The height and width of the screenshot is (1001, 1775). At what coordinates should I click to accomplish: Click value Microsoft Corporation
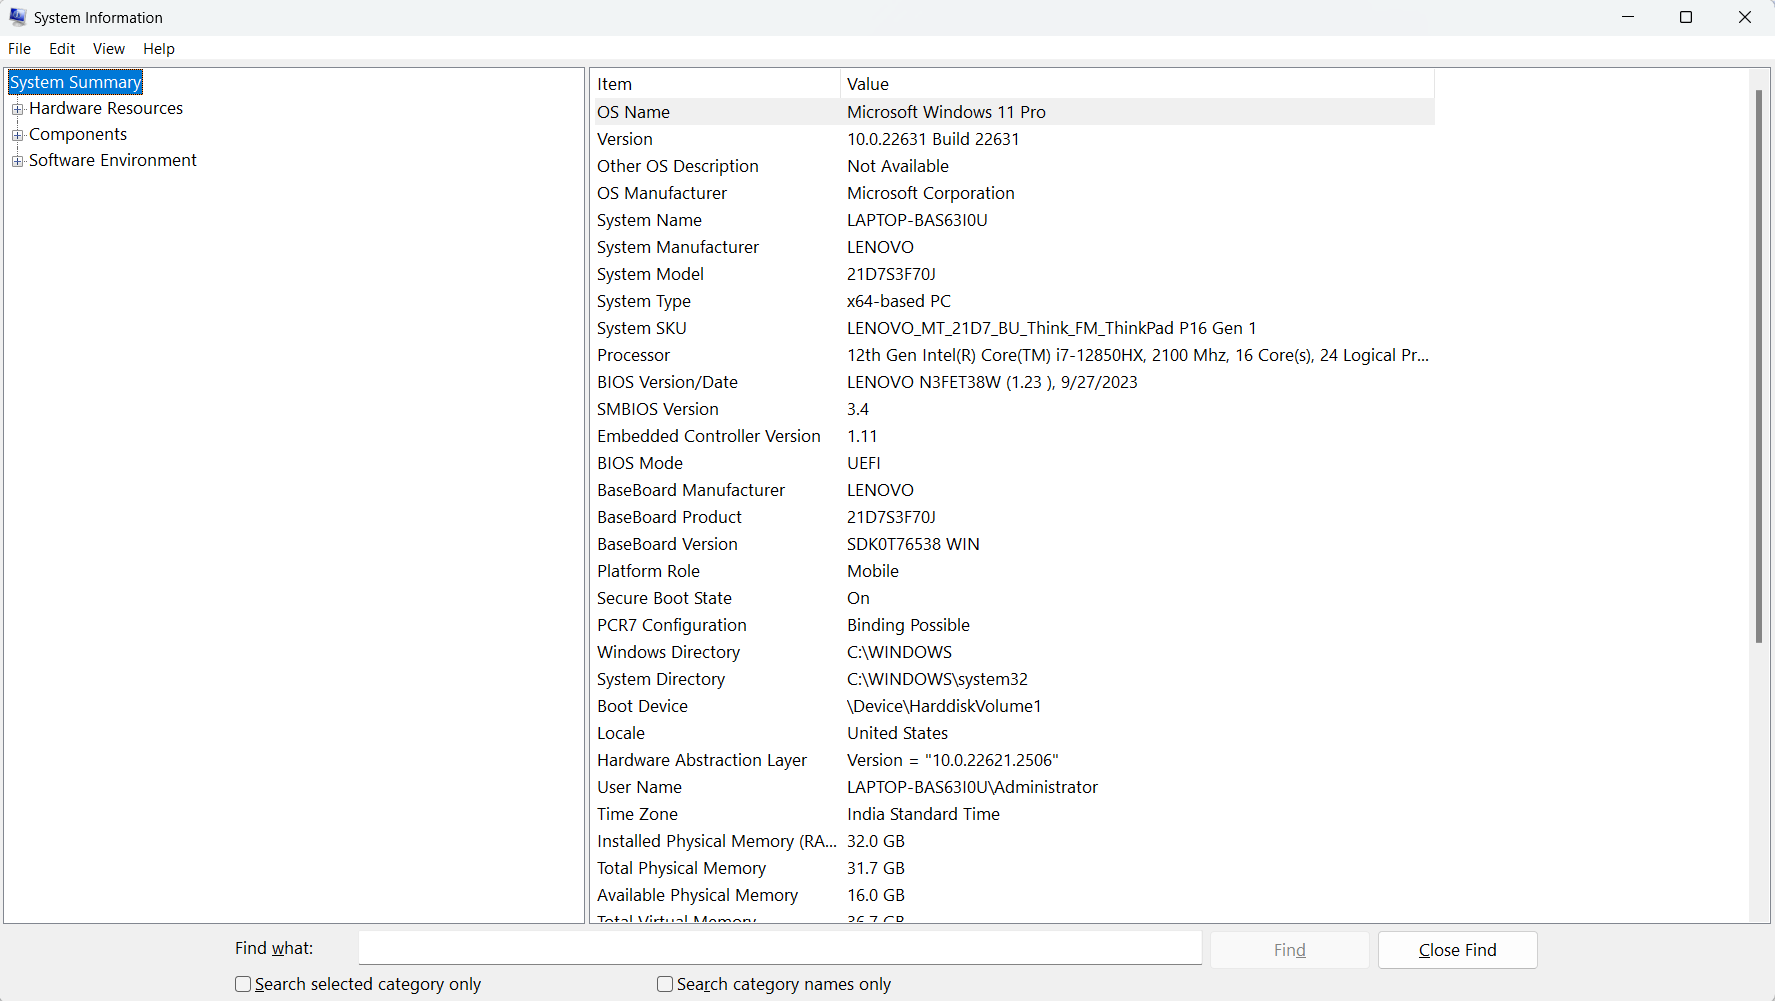point(931,193)
